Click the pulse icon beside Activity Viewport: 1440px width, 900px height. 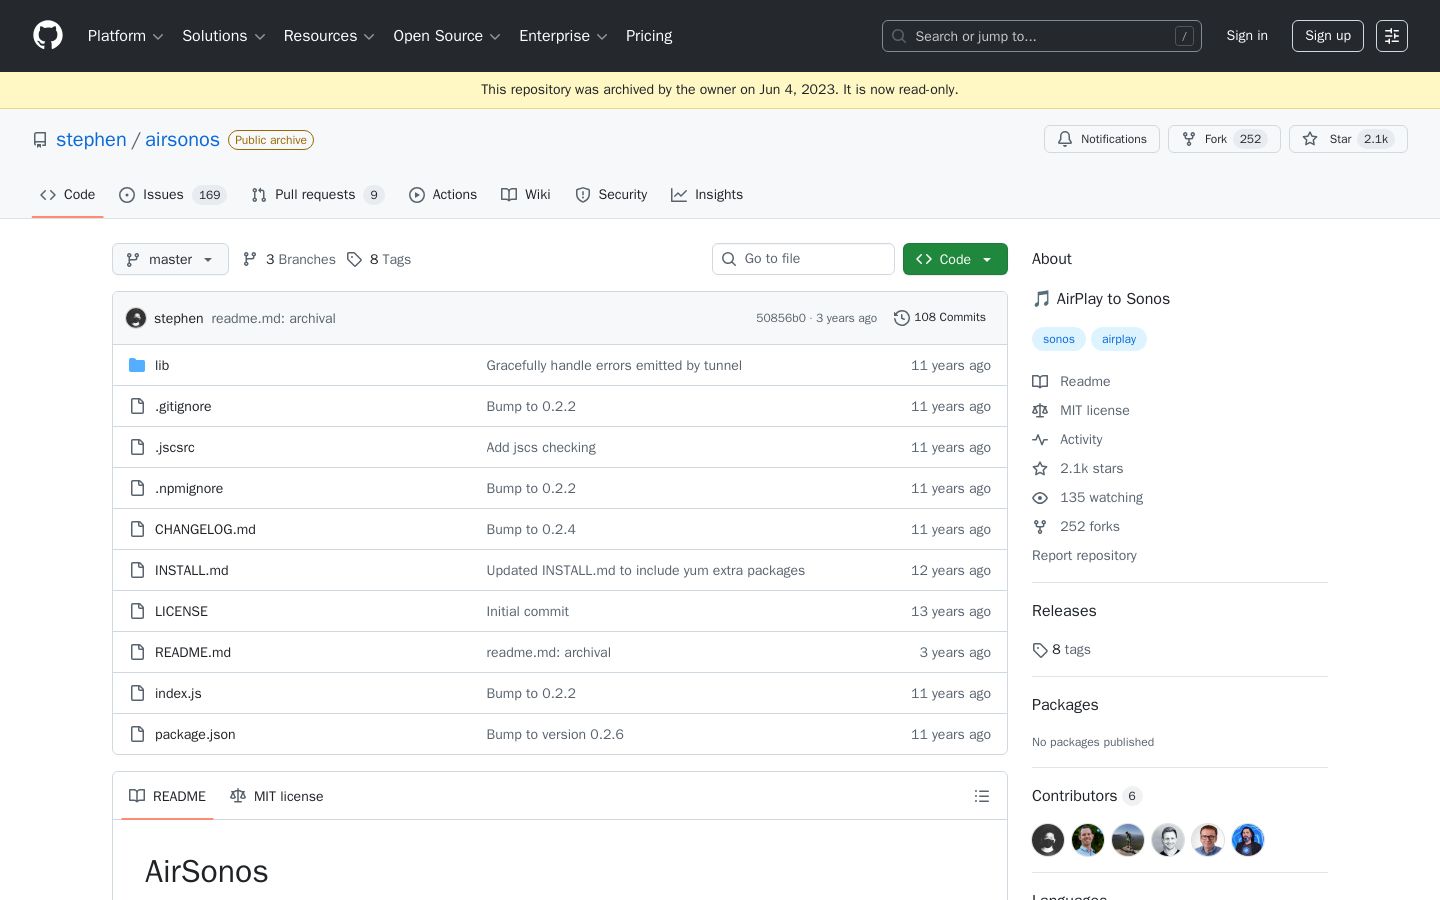[x=1040, y=439]
